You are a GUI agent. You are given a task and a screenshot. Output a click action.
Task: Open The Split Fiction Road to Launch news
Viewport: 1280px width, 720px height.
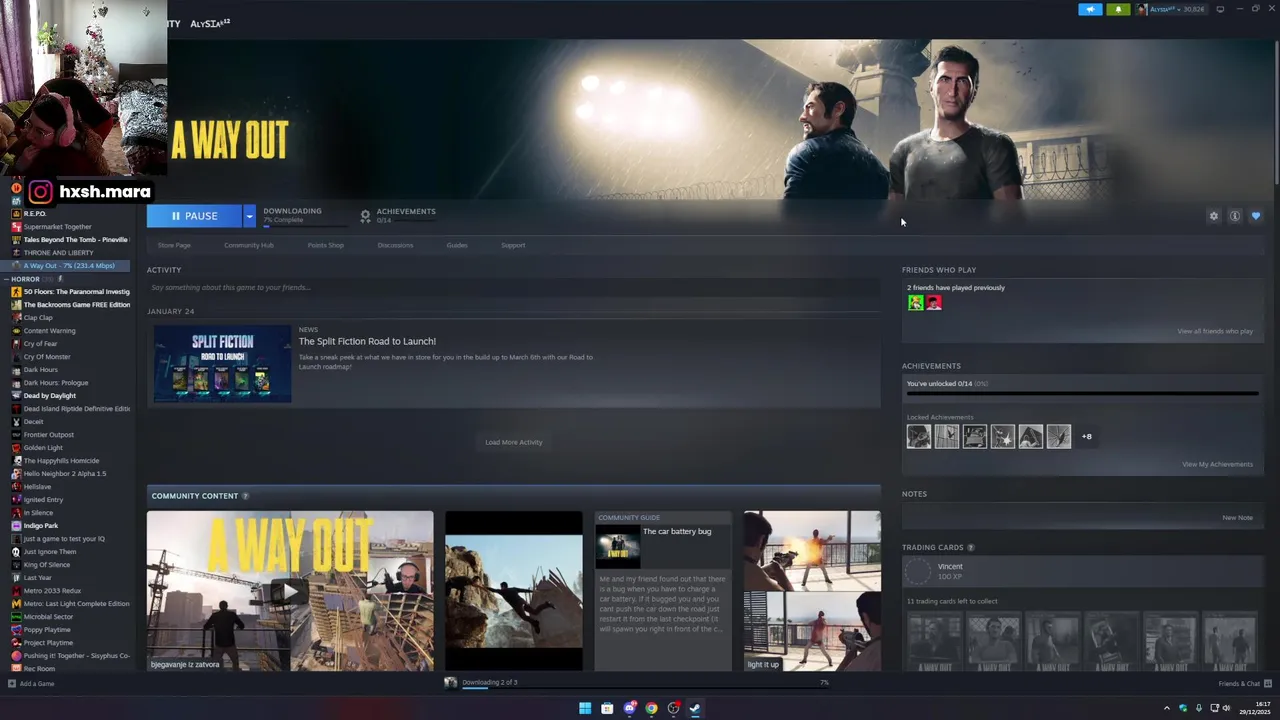pyautogui.click(x=367, y=341)
